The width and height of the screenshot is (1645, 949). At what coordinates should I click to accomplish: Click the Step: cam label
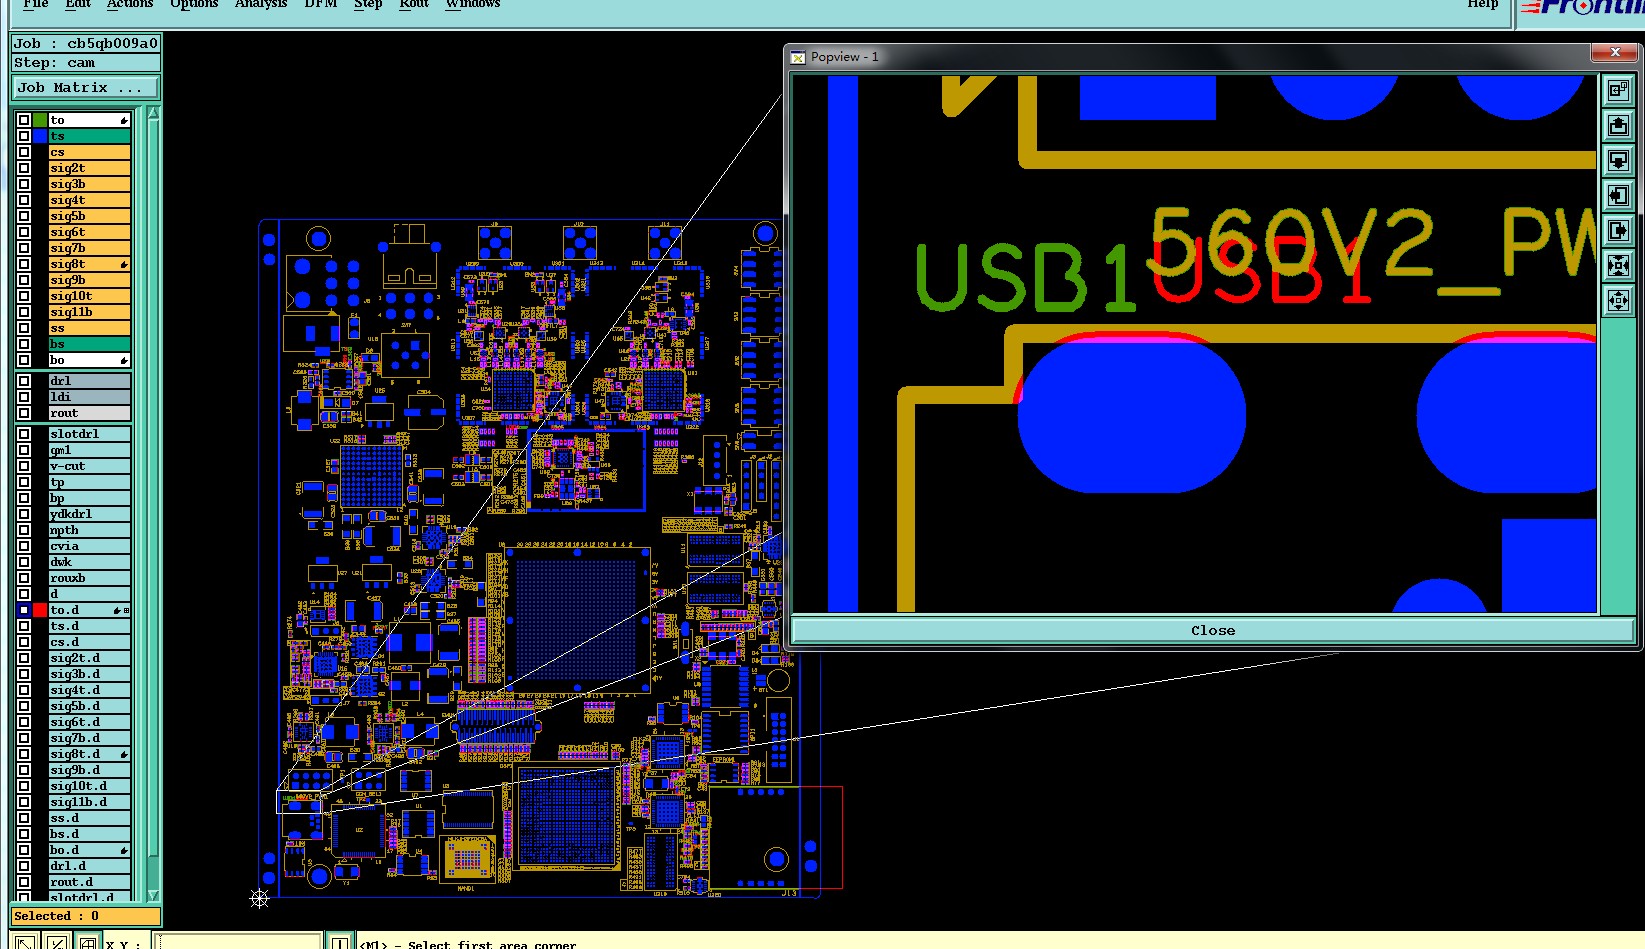85,63
